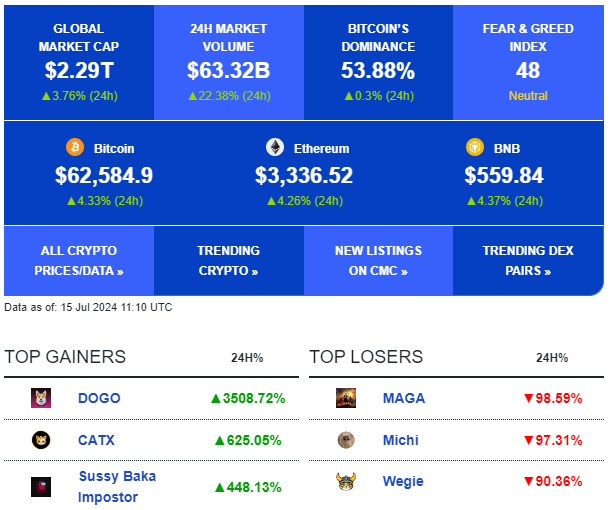Open the MAGA token link
The image size is (610, 510).
click(404, 398)
